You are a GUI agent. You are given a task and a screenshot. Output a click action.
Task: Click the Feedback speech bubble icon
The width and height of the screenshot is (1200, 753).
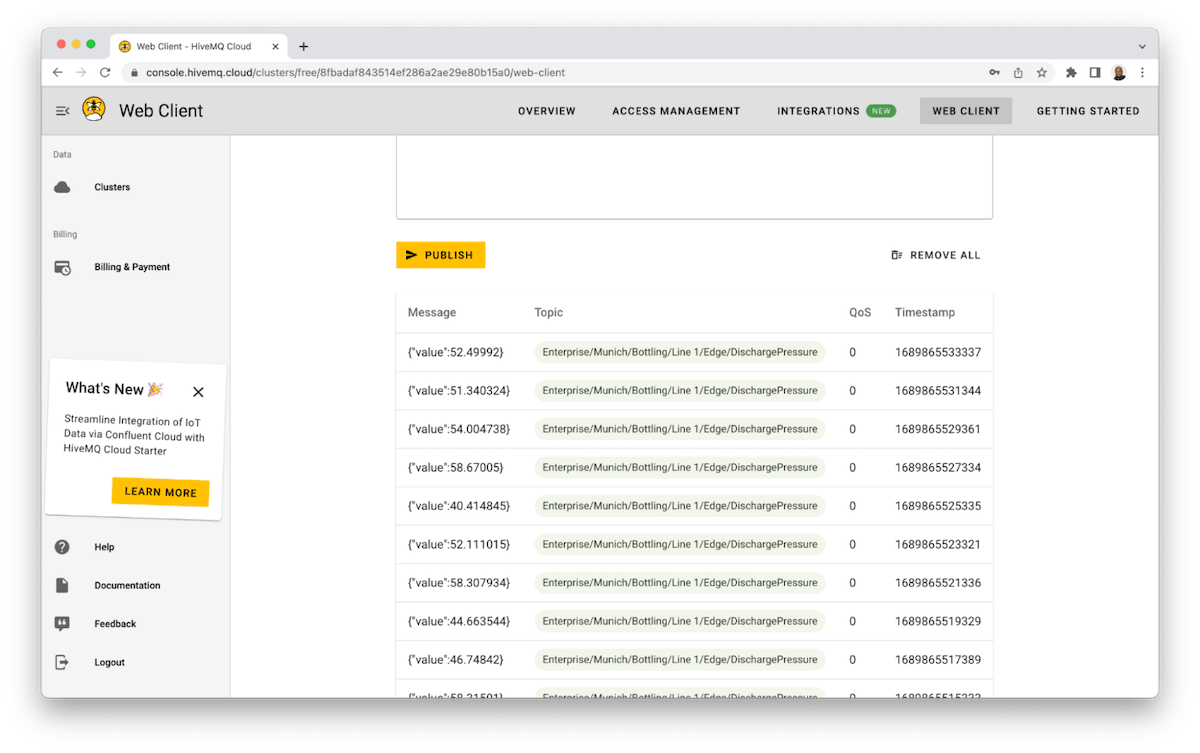click(62, 624)
